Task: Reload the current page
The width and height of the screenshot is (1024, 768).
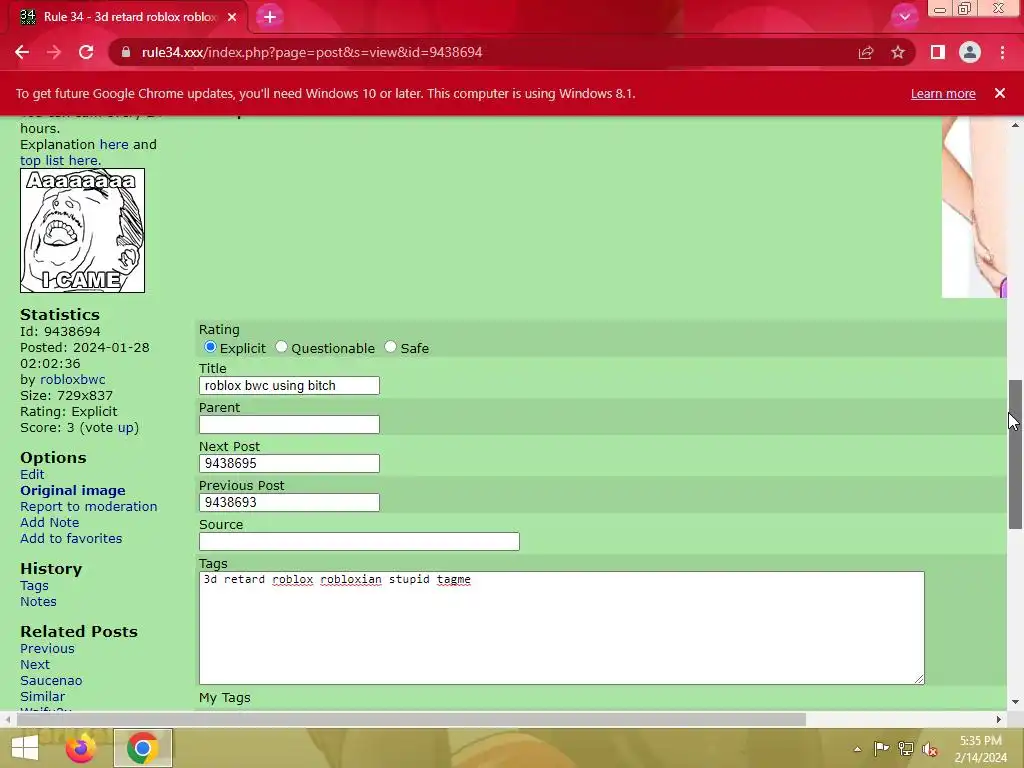Action: [x=86, y=52]
